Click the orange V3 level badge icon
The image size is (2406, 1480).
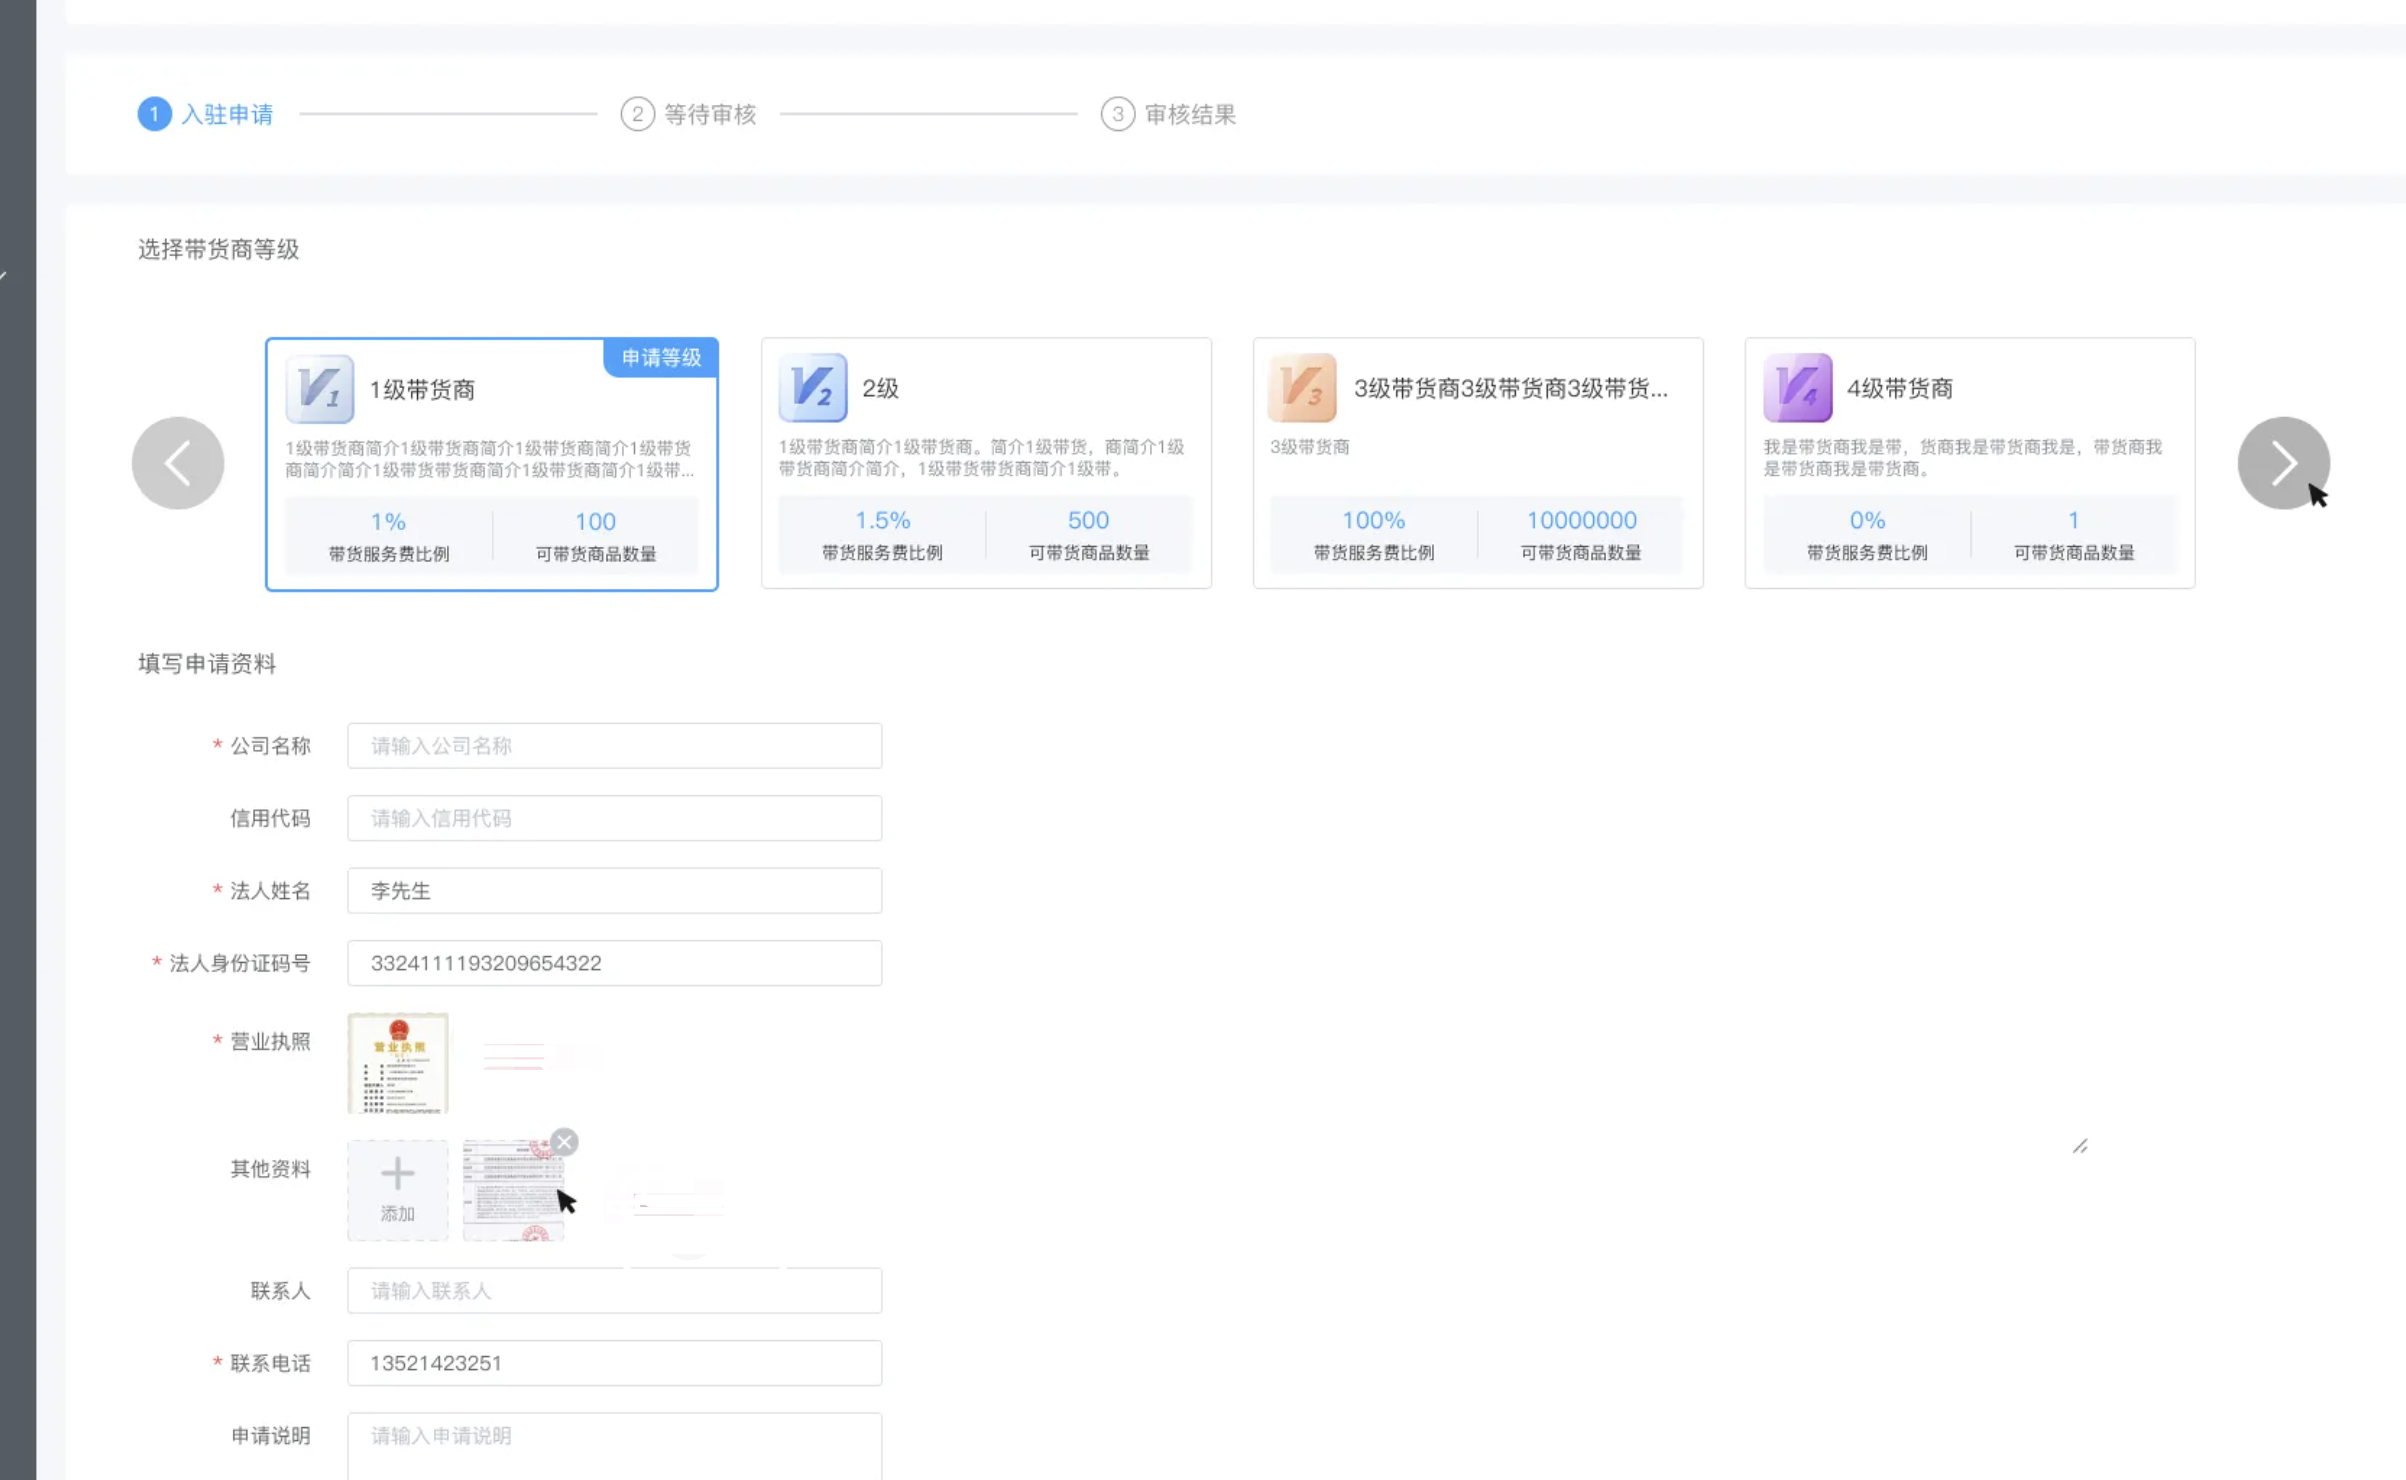click(1302, 387)
